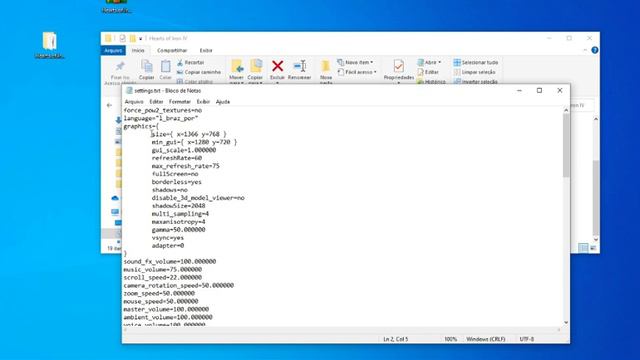640x360 pixels.
Task: Open the Notepad Exibir menu
Action: point(203,102)
